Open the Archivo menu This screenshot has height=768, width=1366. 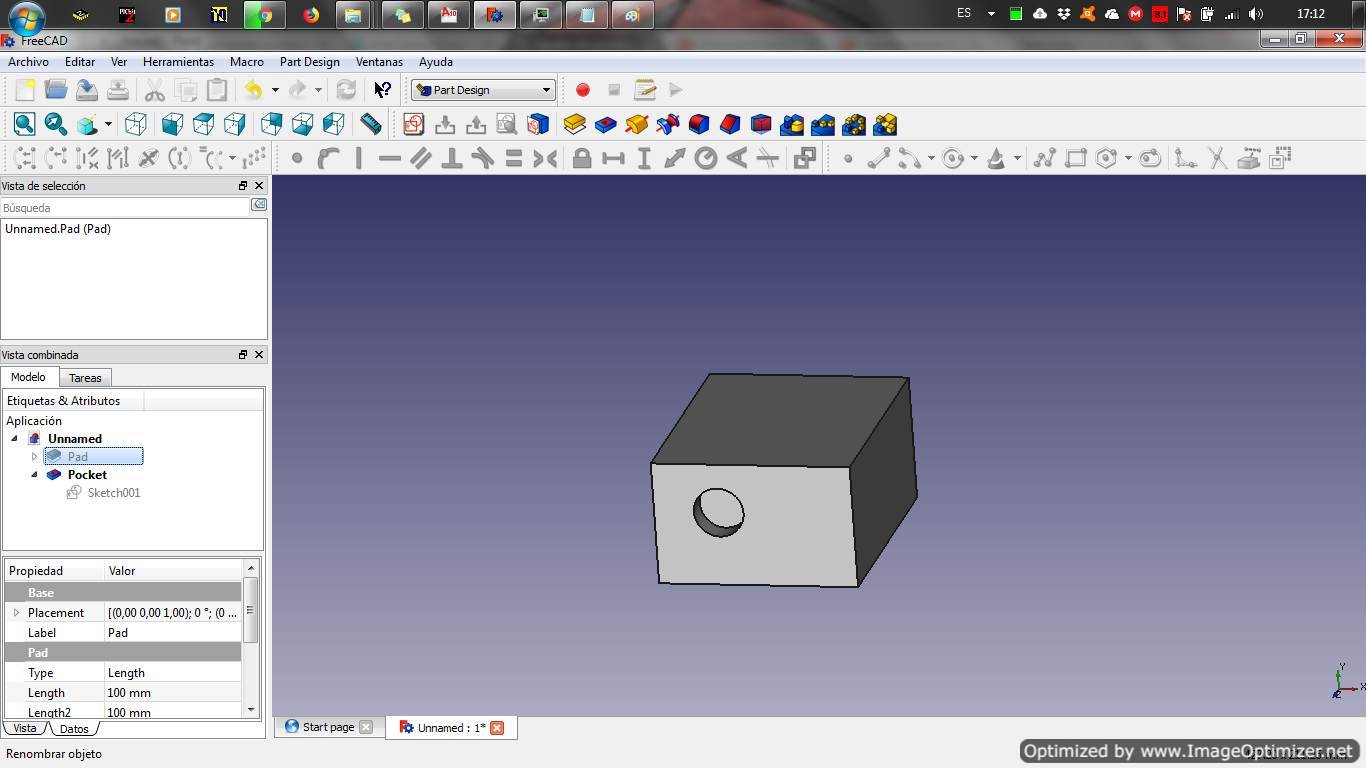pos(28,62)
